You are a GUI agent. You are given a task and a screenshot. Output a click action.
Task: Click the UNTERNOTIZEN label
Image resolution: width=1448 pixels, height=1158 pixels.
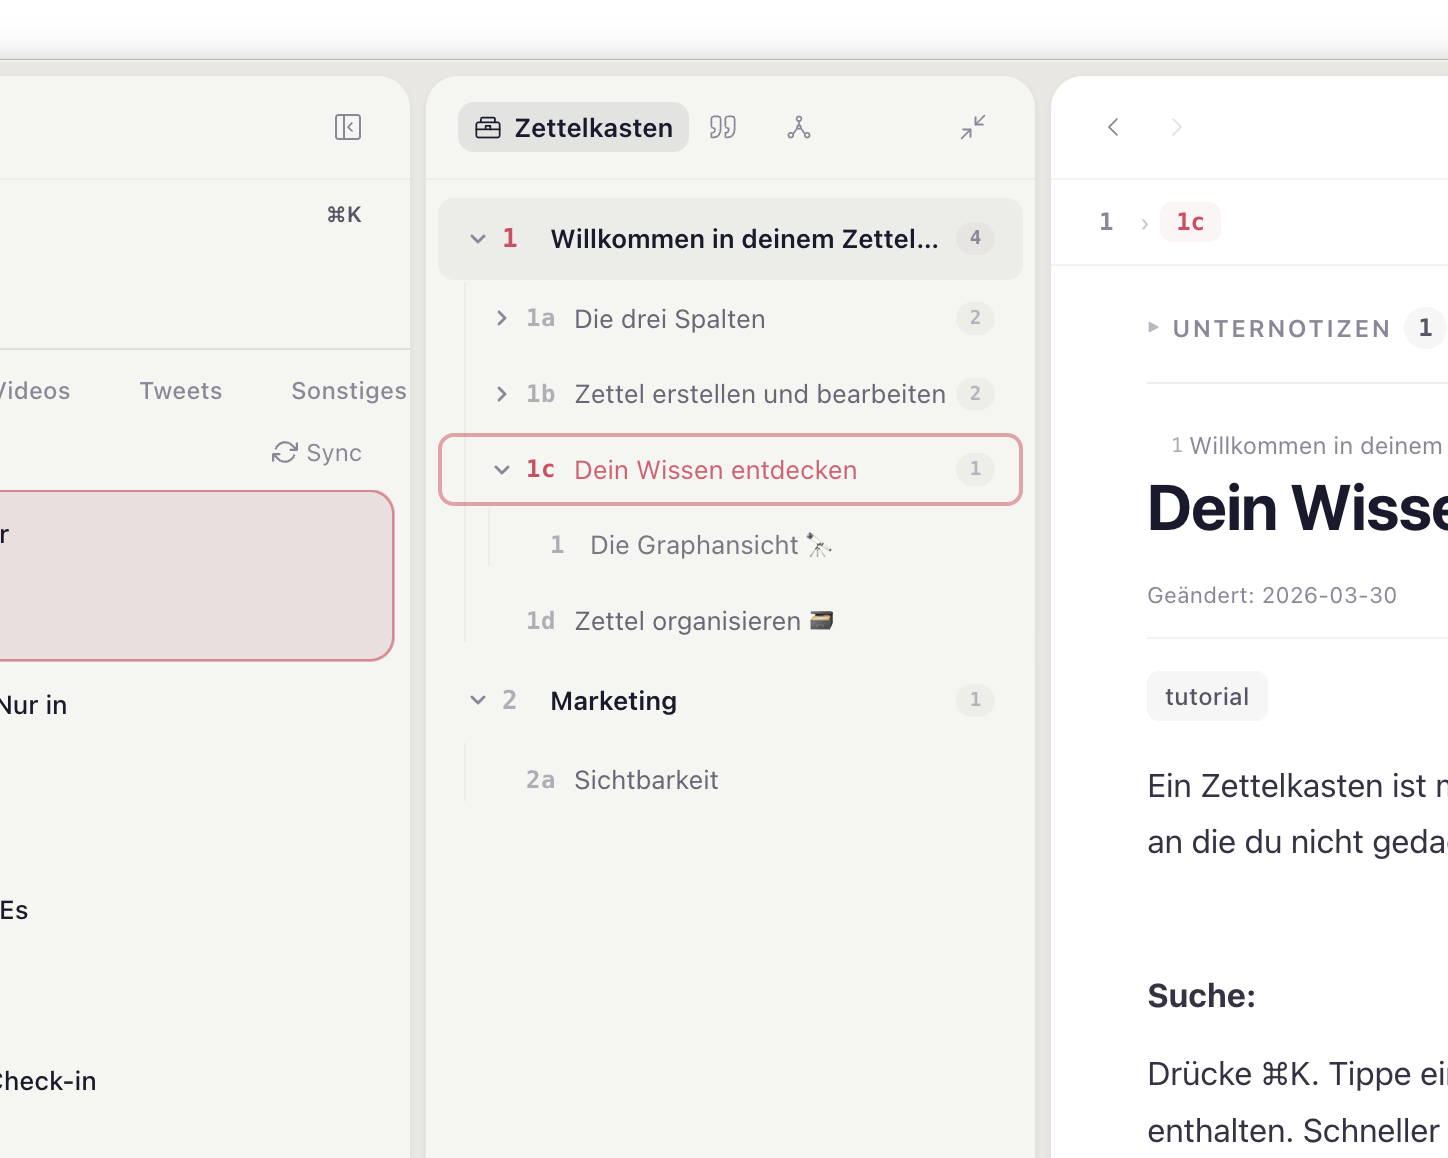(x=1282, y=328)
